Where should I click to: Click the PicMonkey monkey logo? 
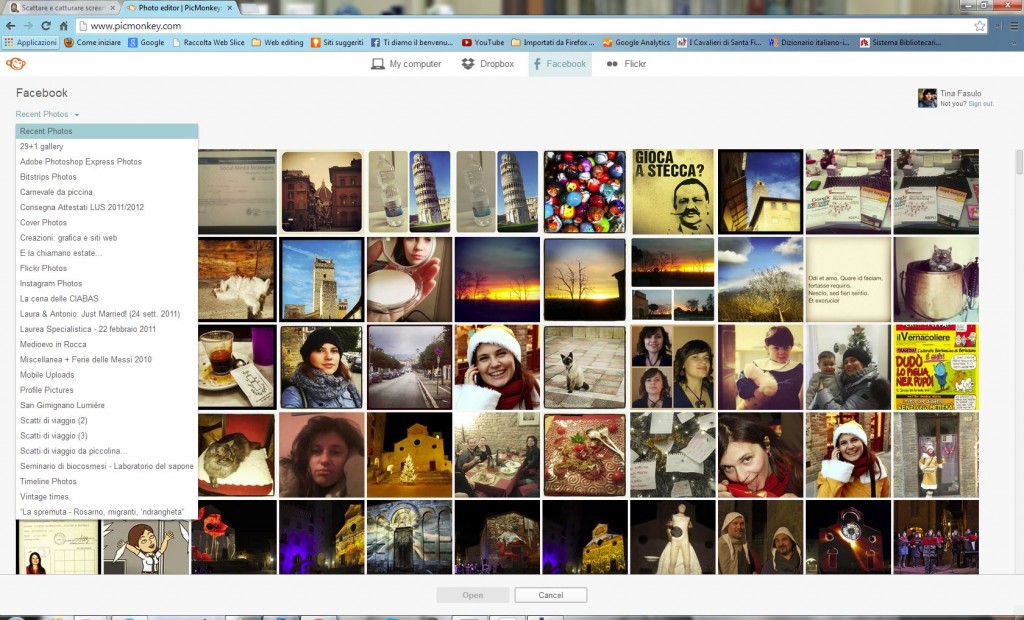pyautogui.click(x=16, y=63)
